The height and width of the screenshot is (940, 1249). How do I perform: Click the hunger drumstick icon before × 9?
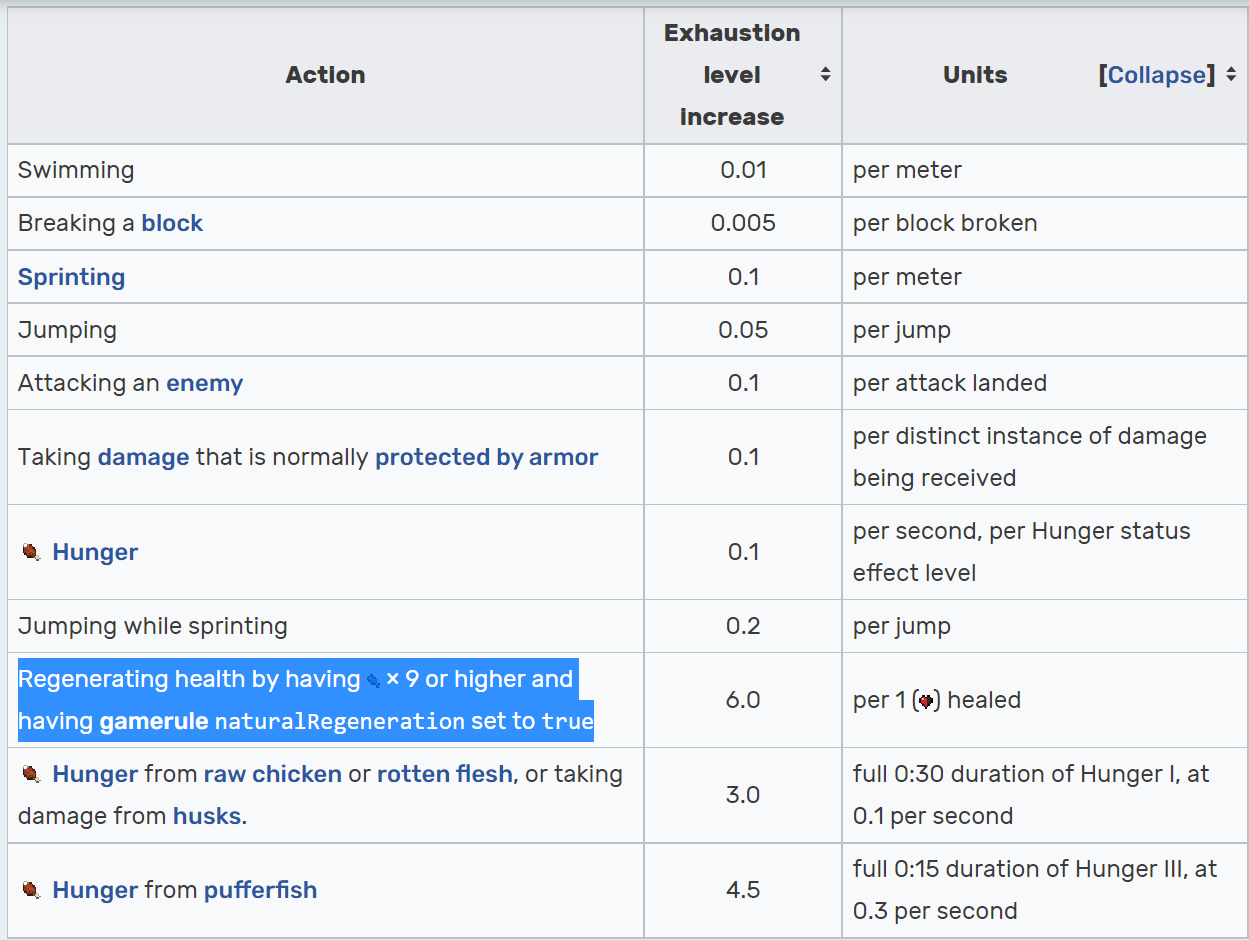tap(373, 681)
